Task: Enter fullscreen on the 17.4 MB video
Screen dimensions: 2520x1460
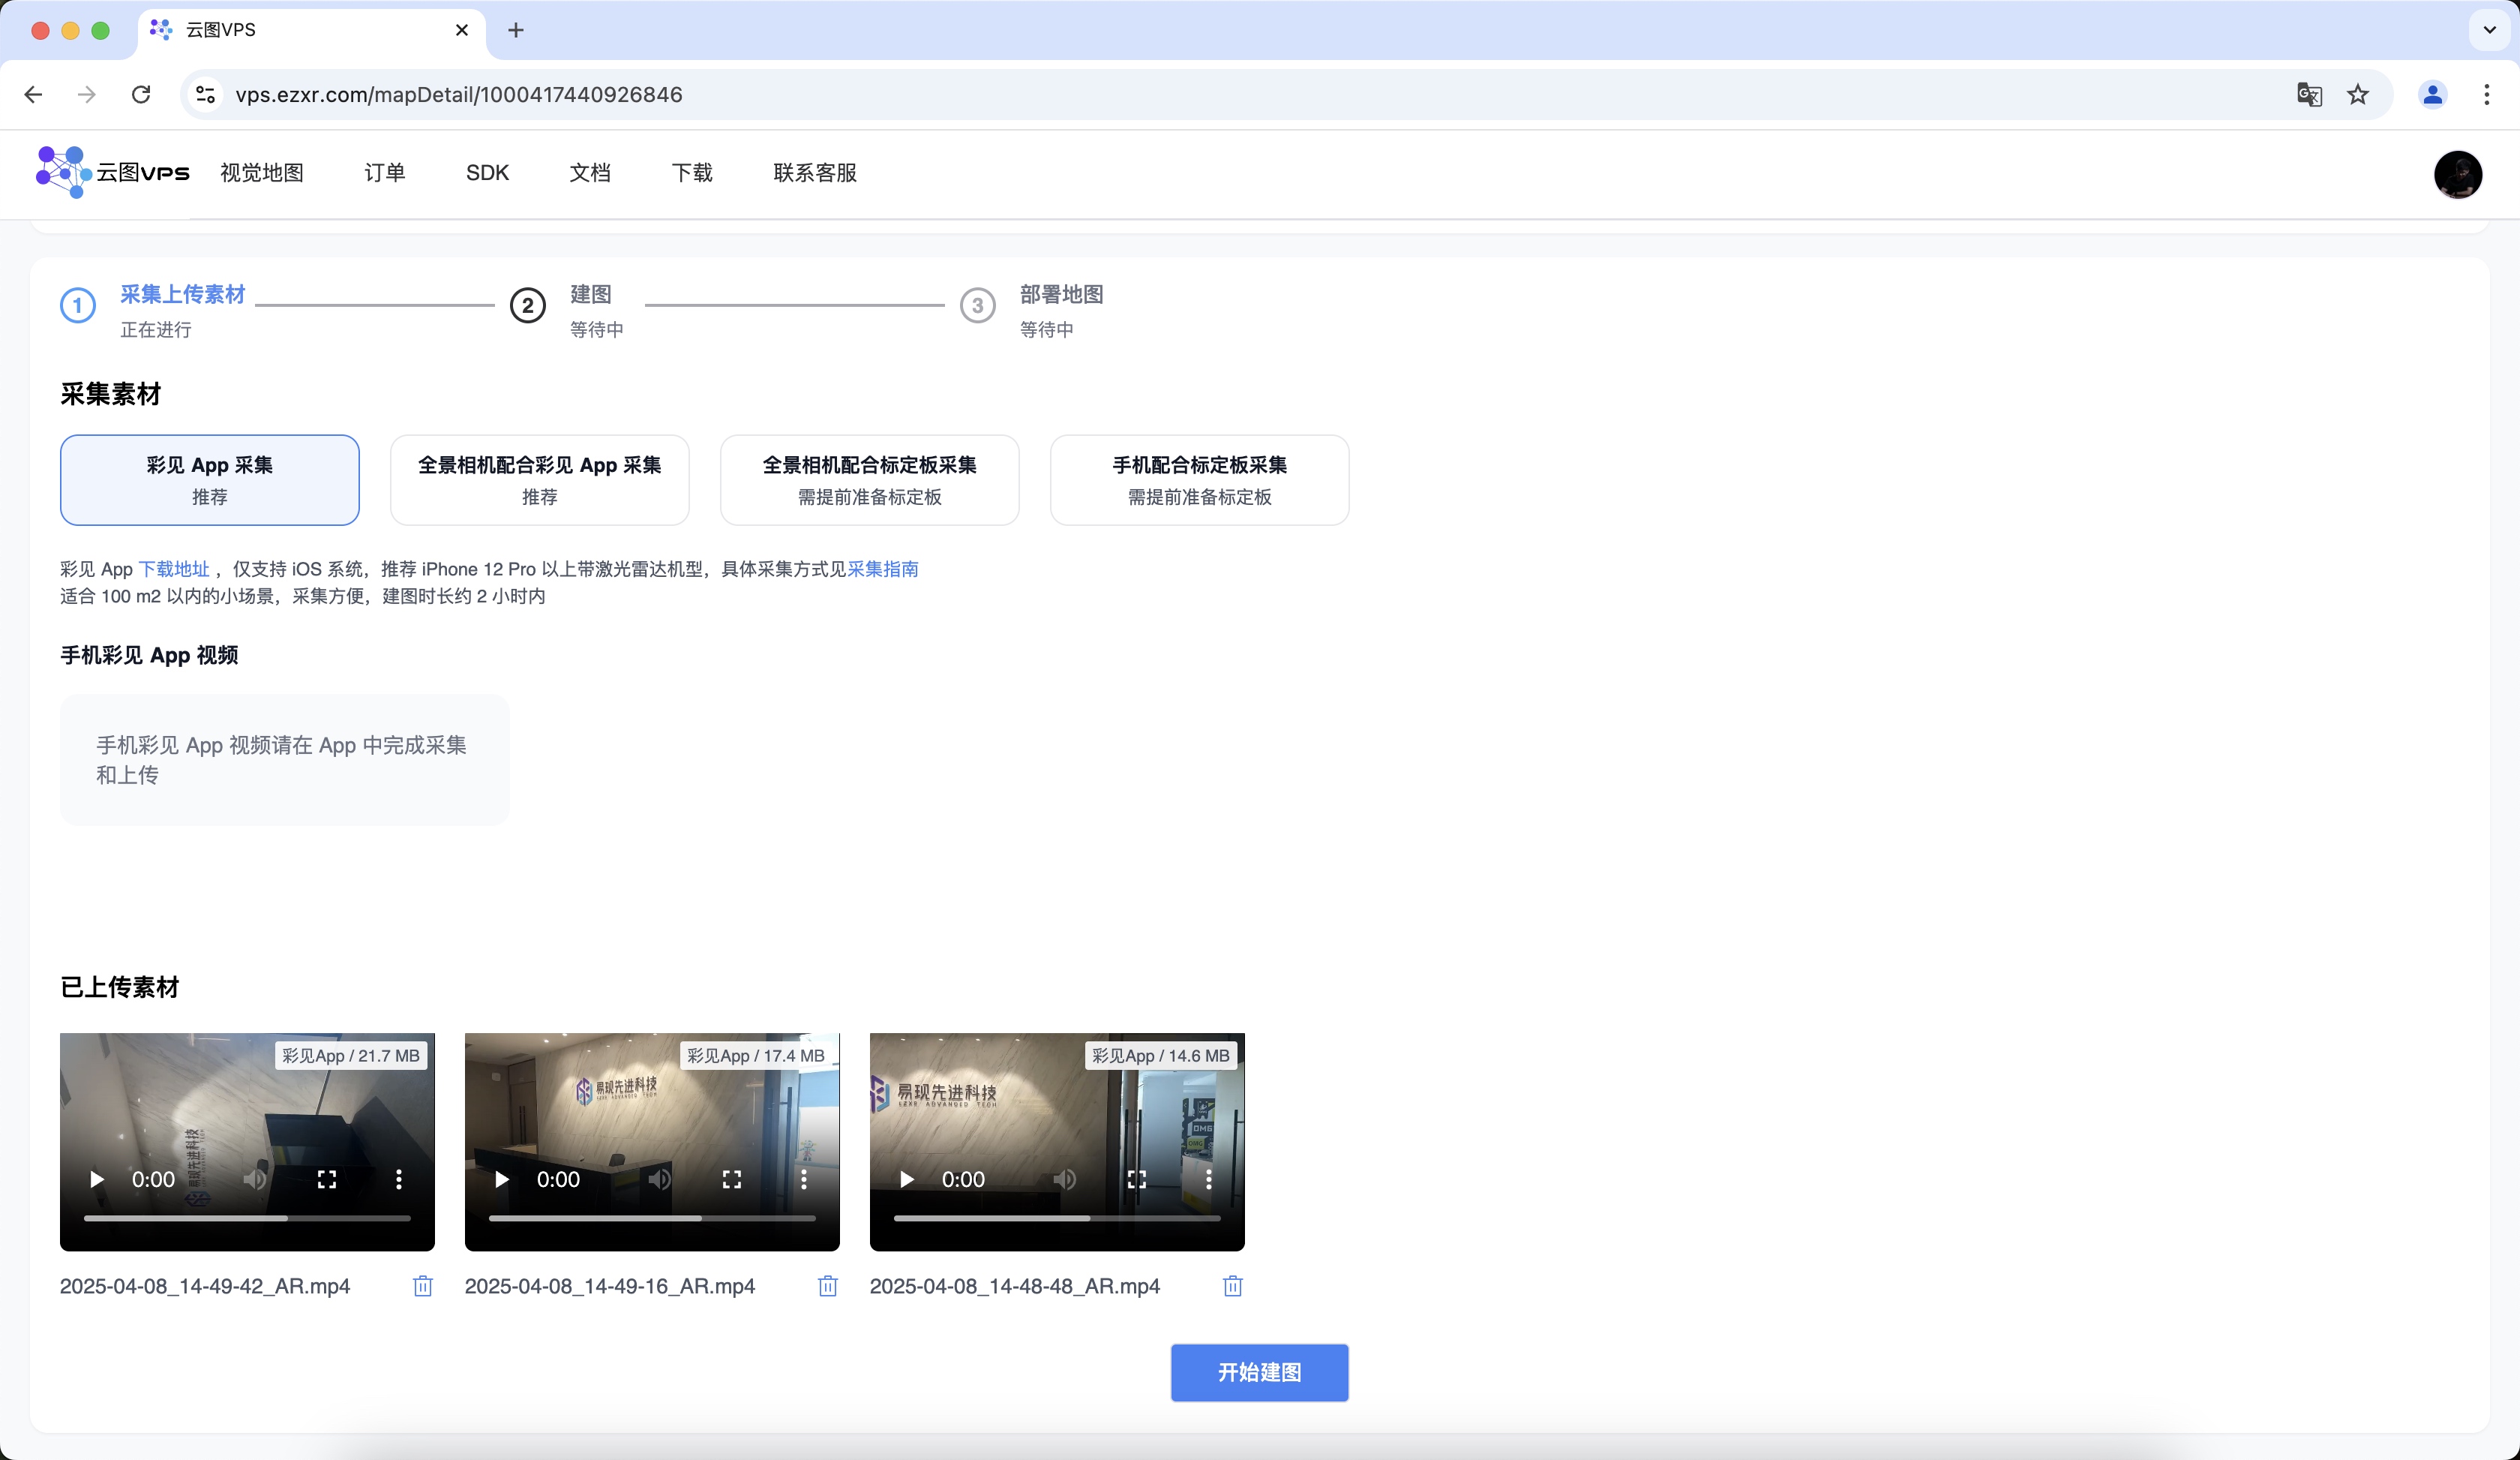Action: [731, 1179]
